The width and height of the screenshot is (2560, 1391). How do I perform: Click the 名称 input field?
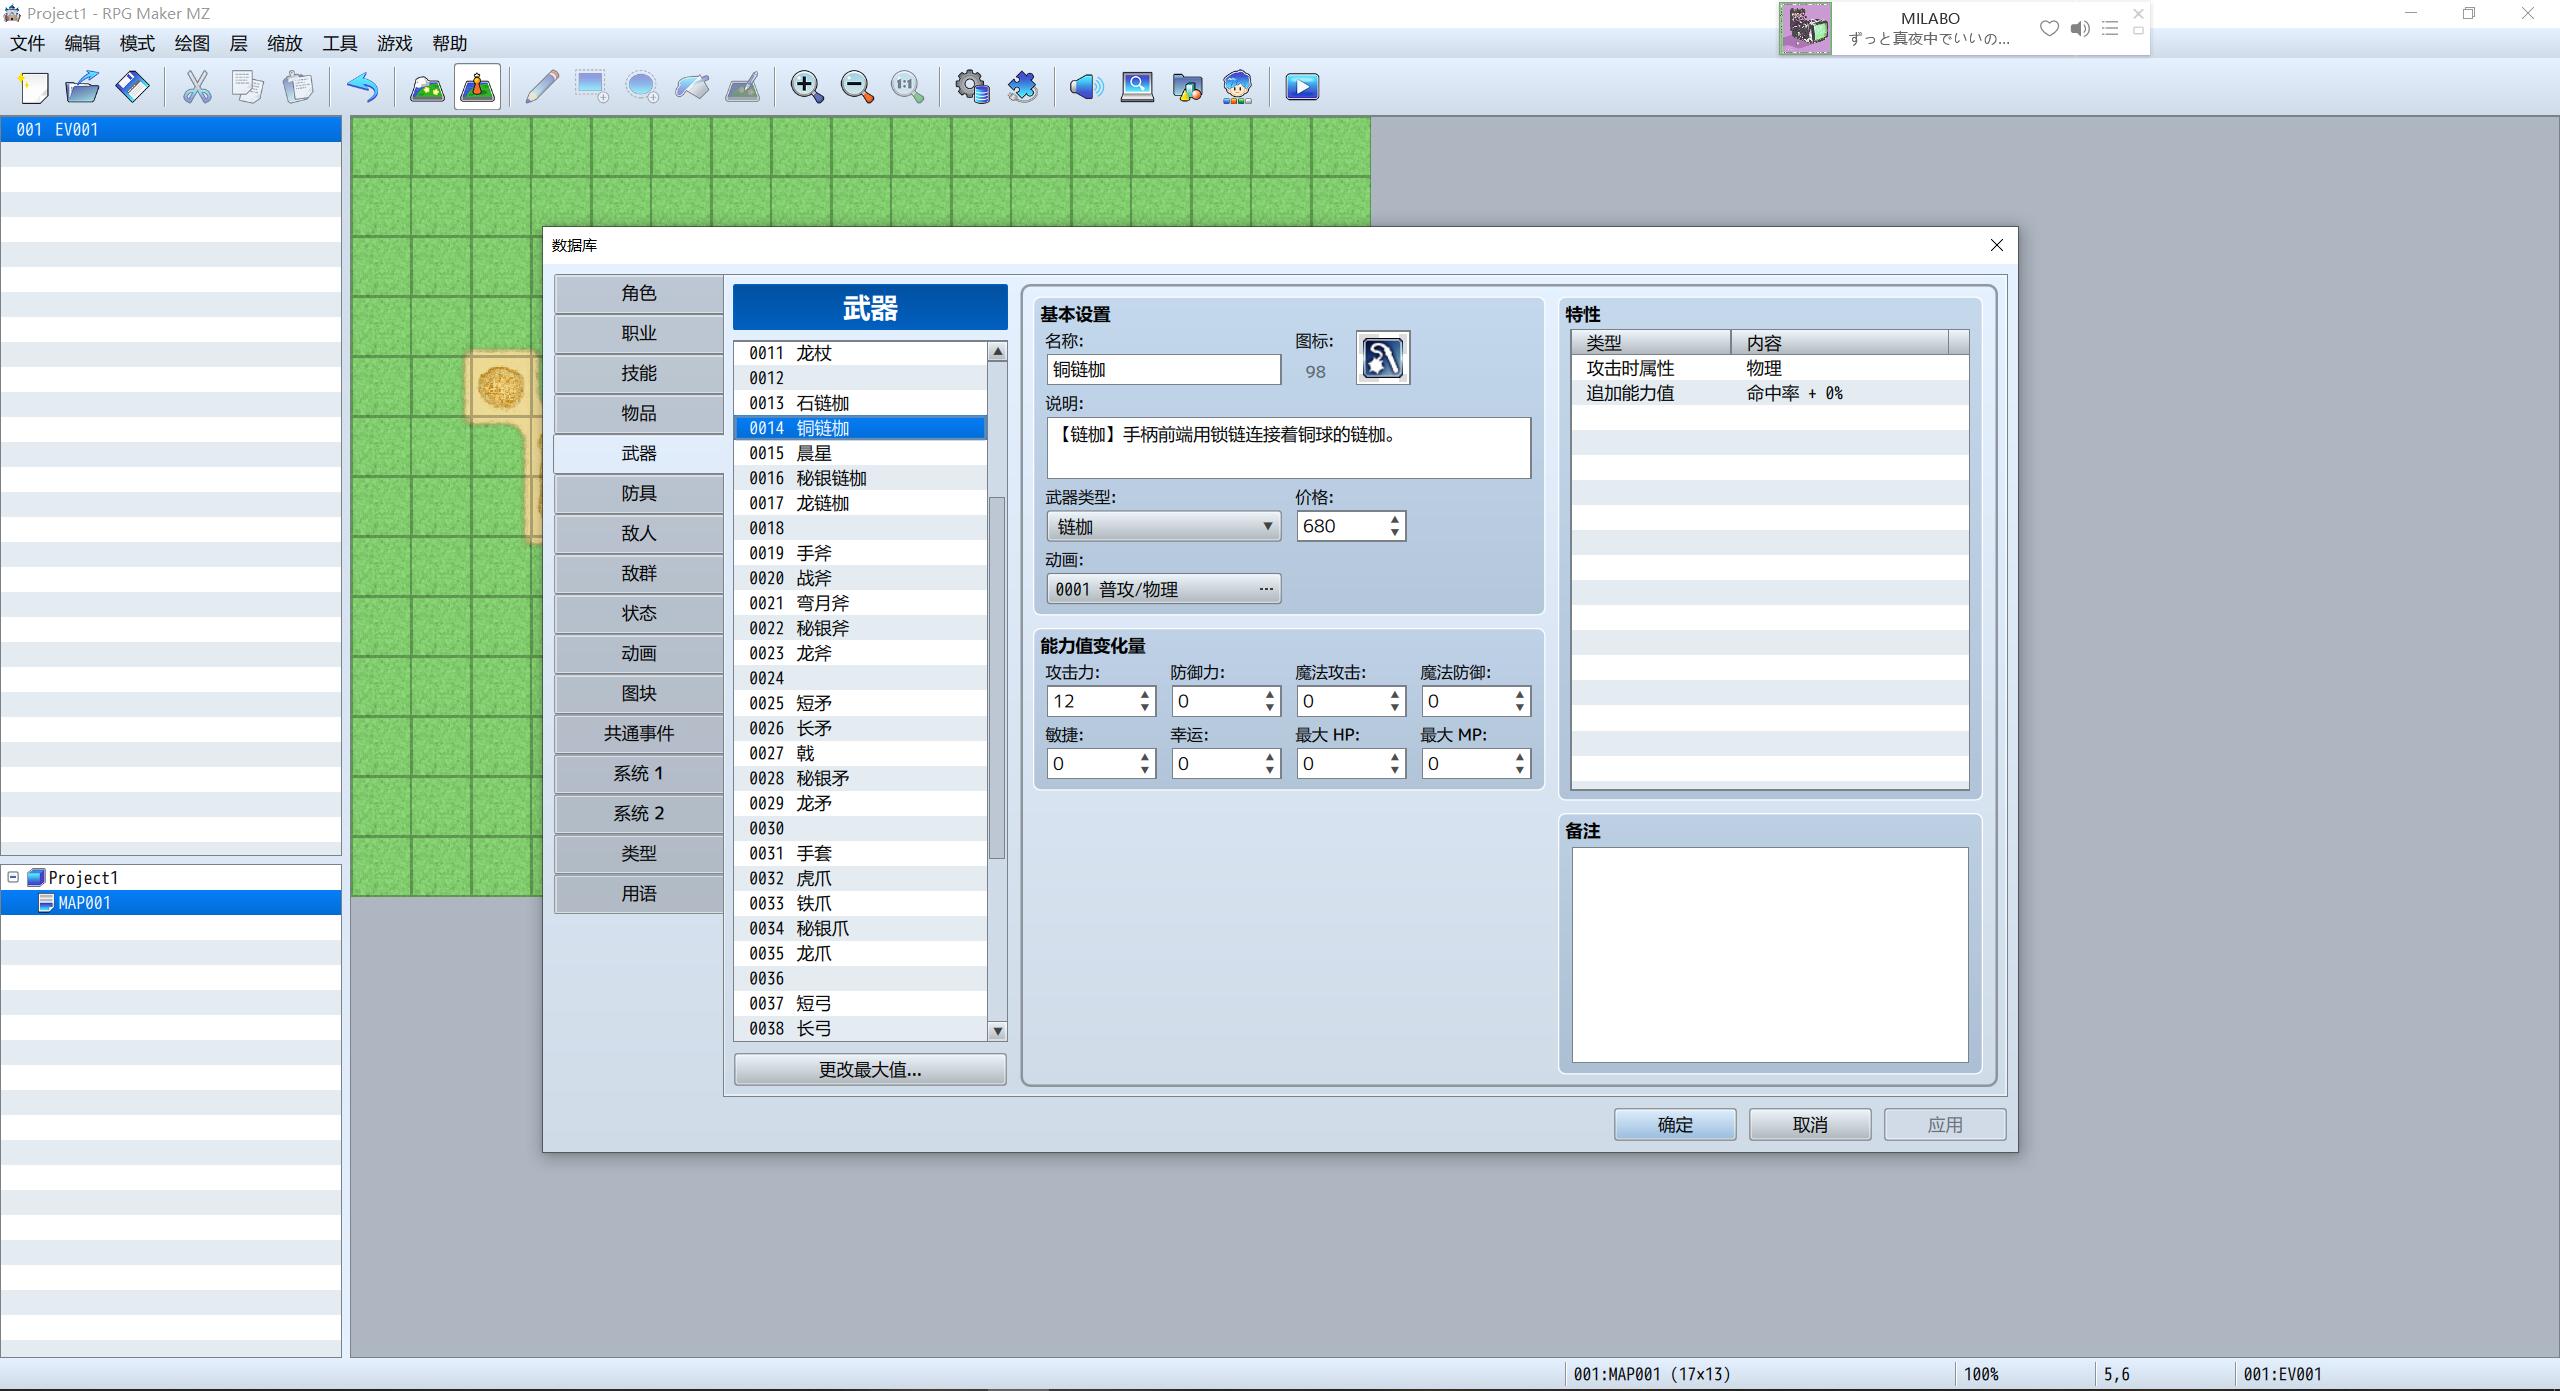coord(1163,369)
